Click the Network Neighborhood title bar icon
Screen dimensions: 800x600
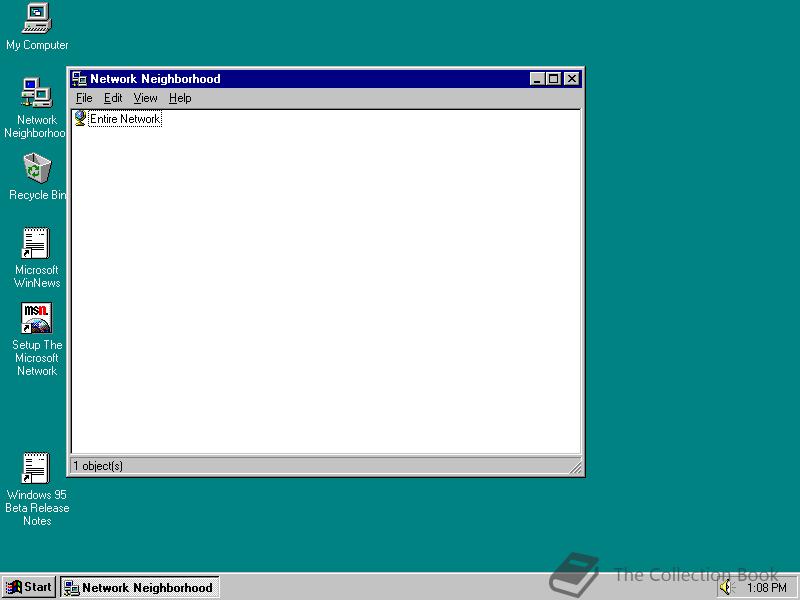[x=79, y=79]
